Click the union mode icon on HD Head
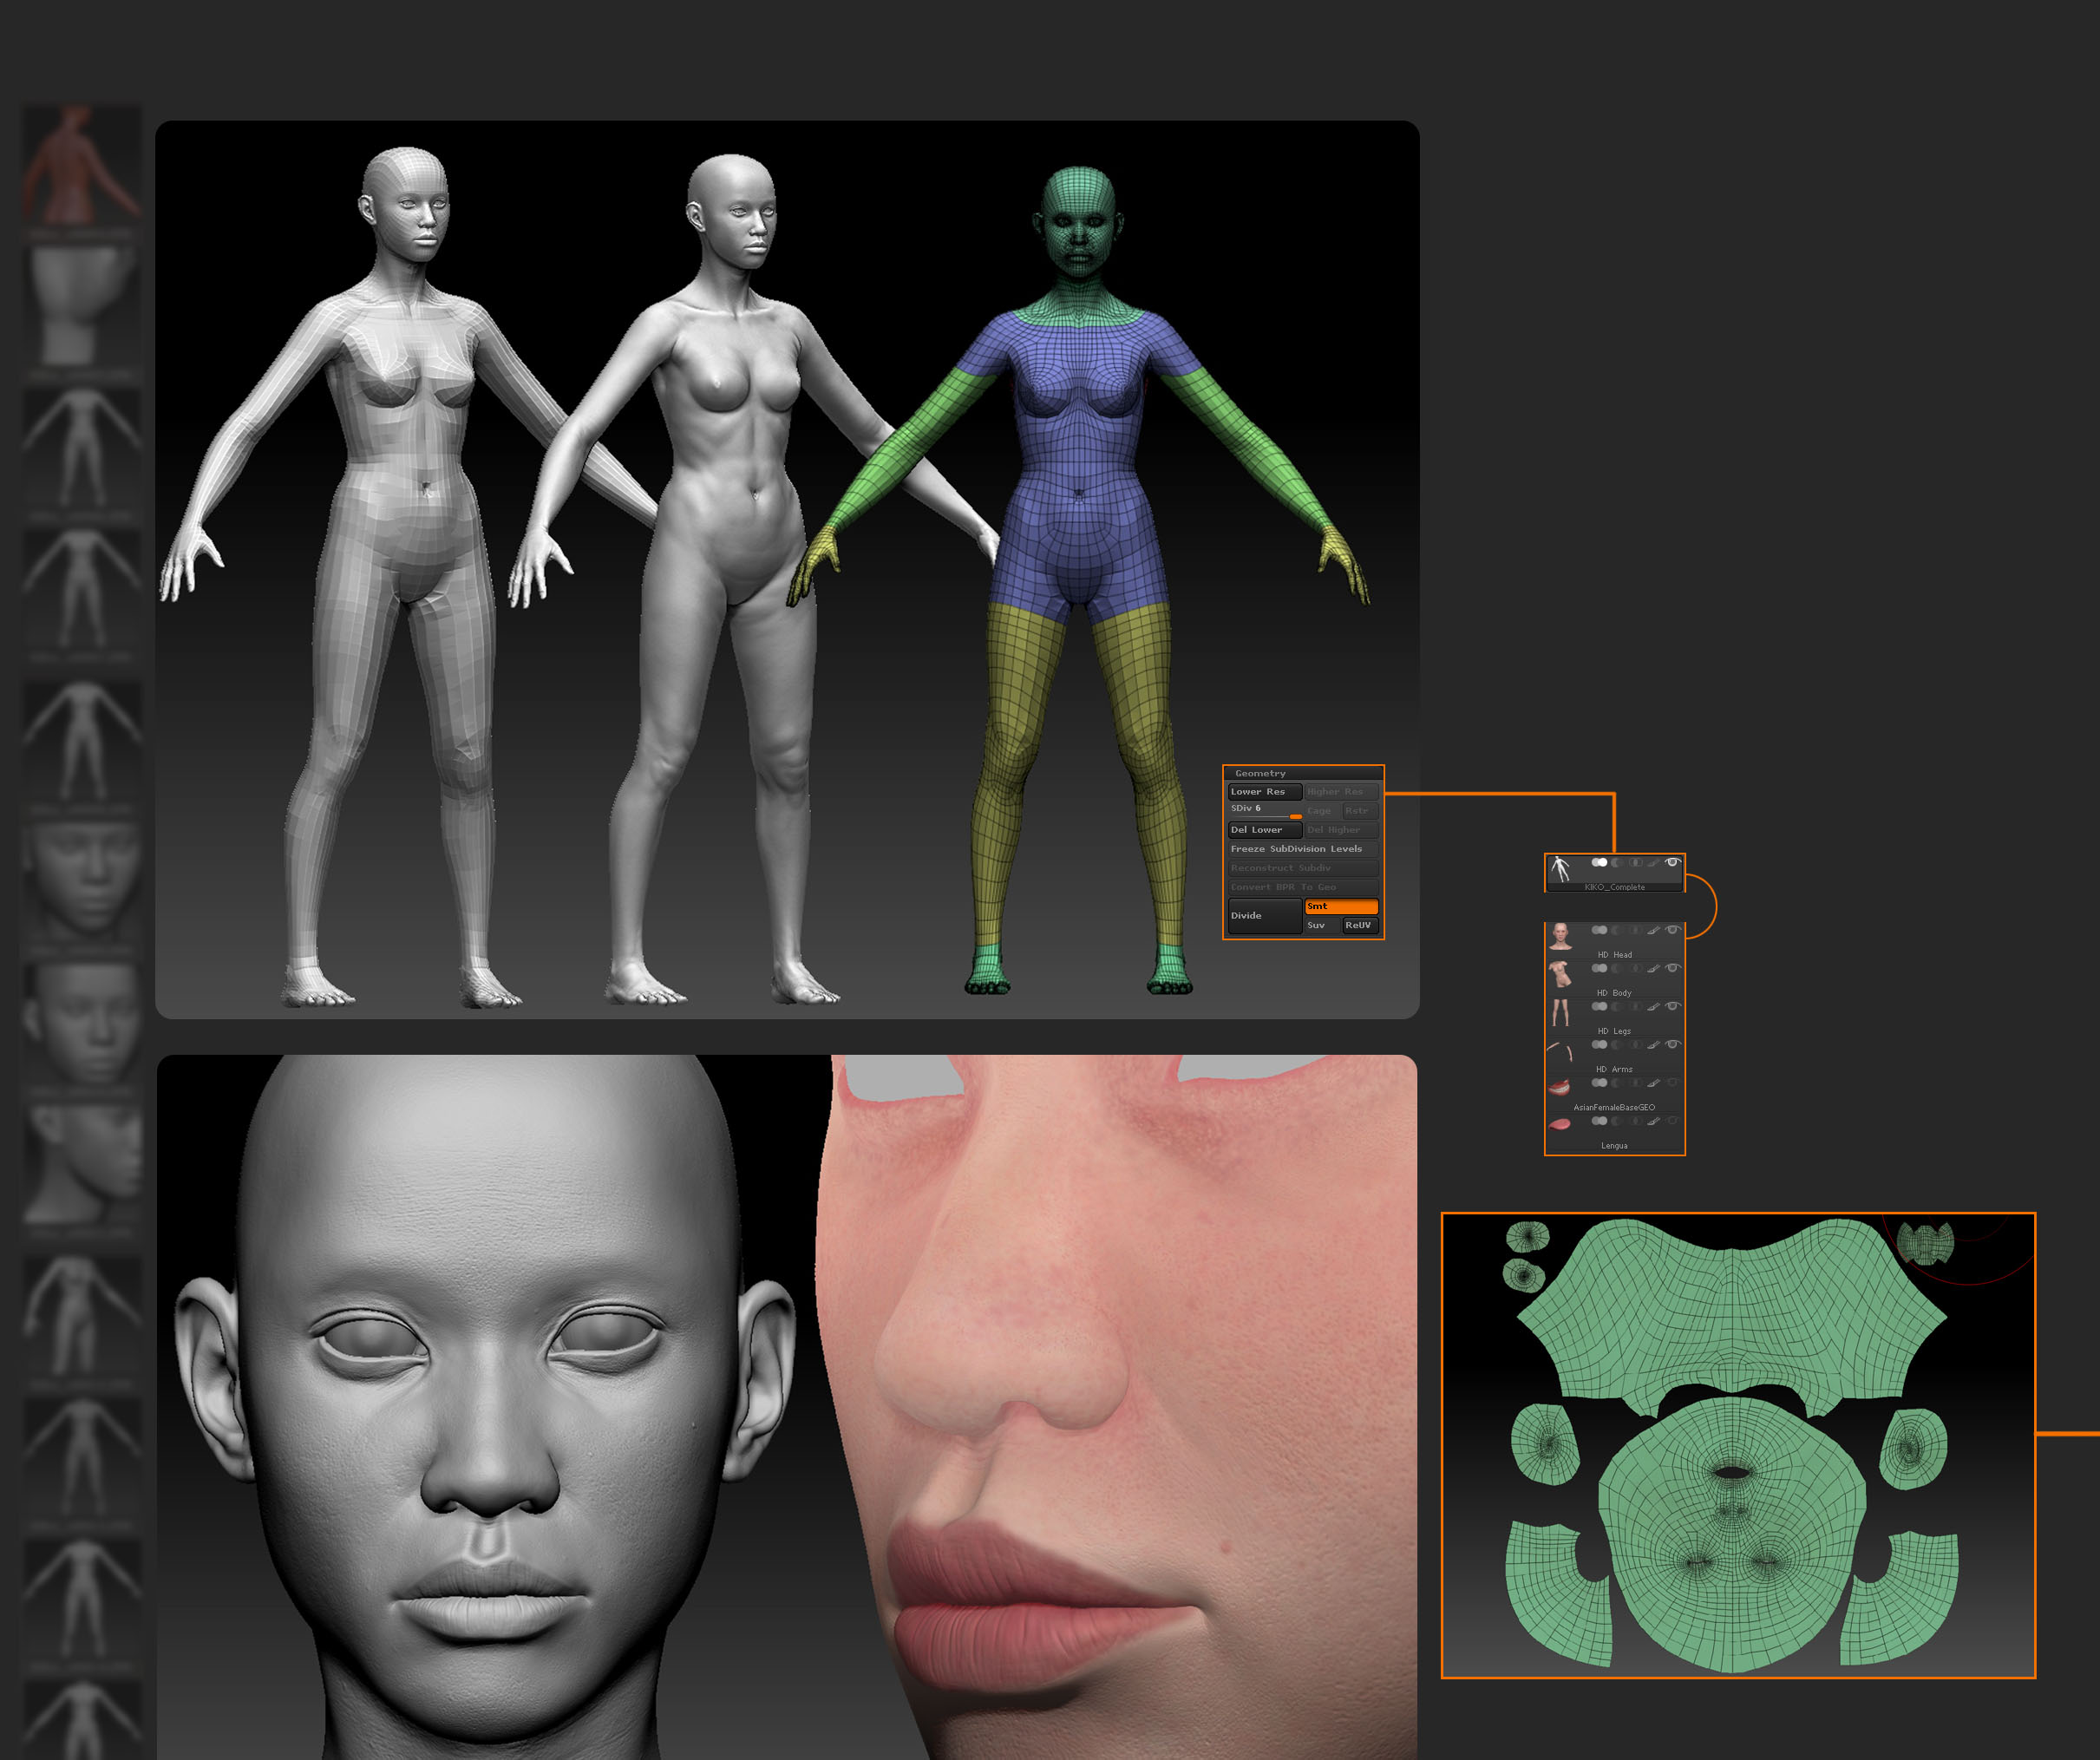 coord(1600,931)
